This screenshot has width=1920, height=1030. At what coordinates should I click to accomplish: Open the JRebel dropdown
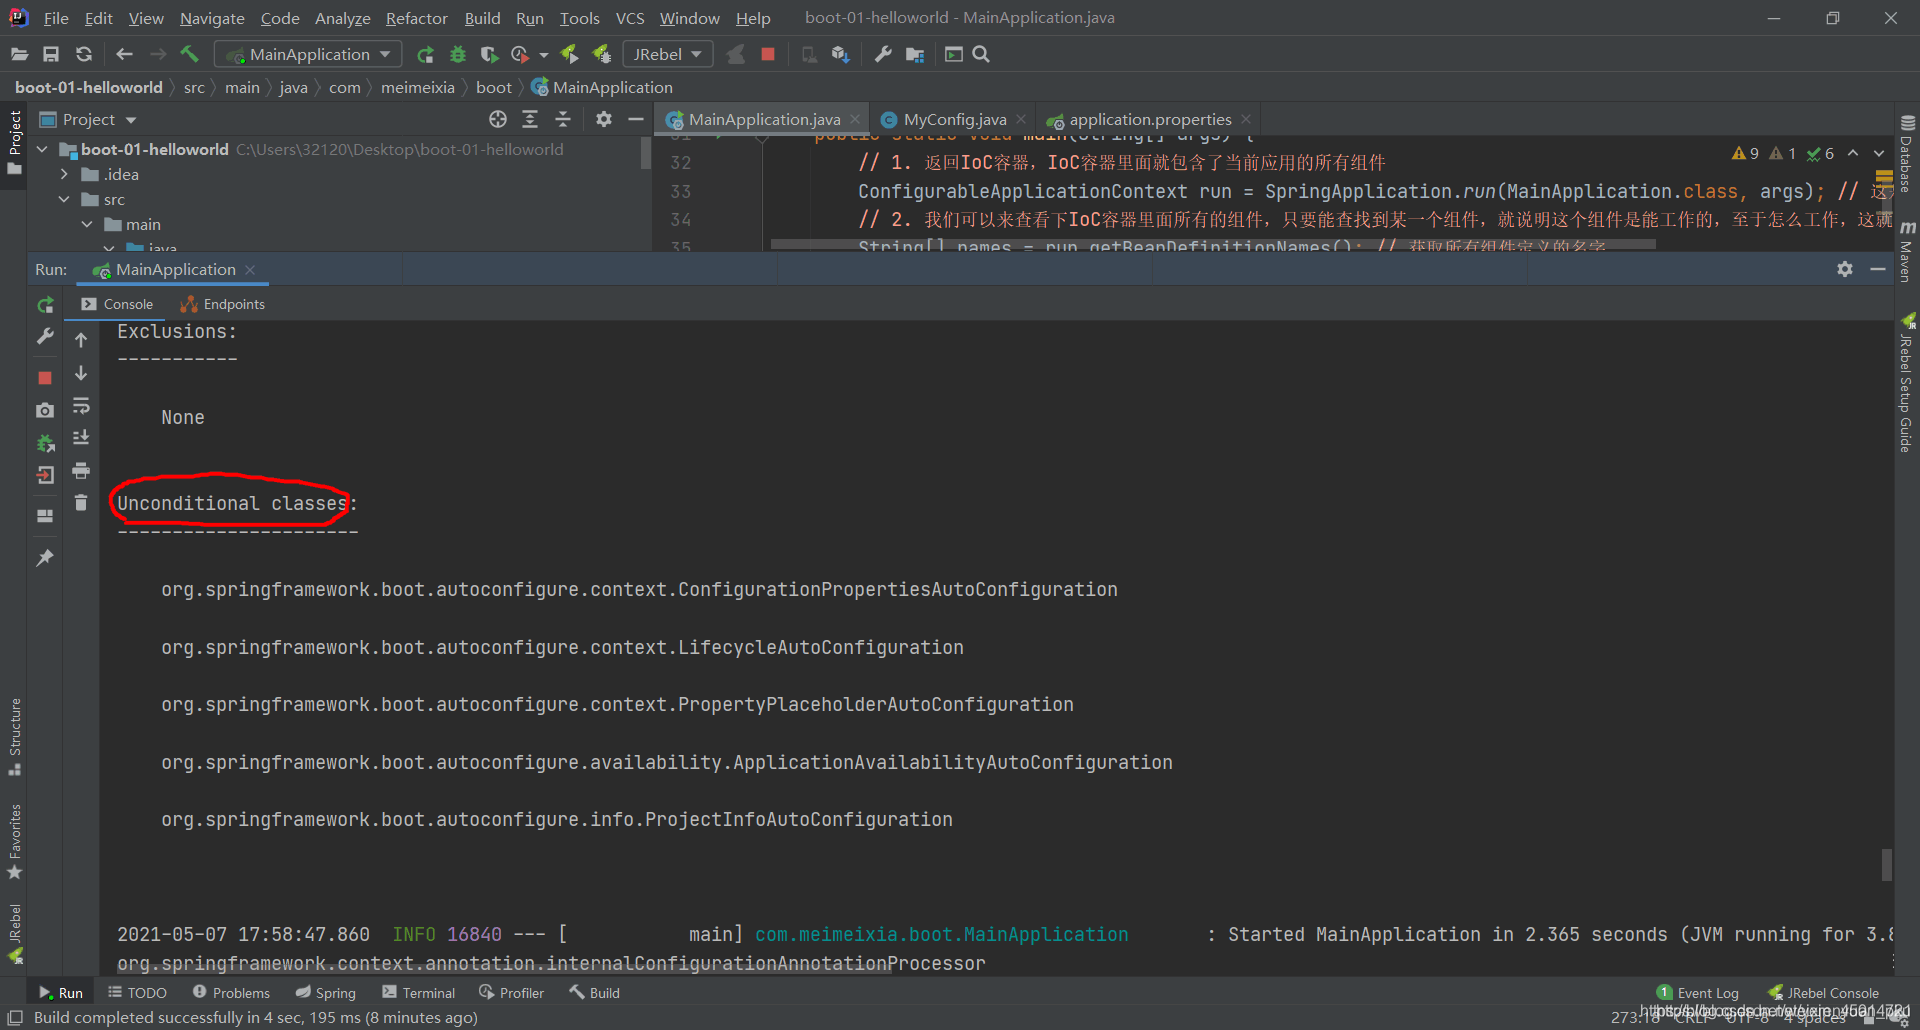coord(667,54)
